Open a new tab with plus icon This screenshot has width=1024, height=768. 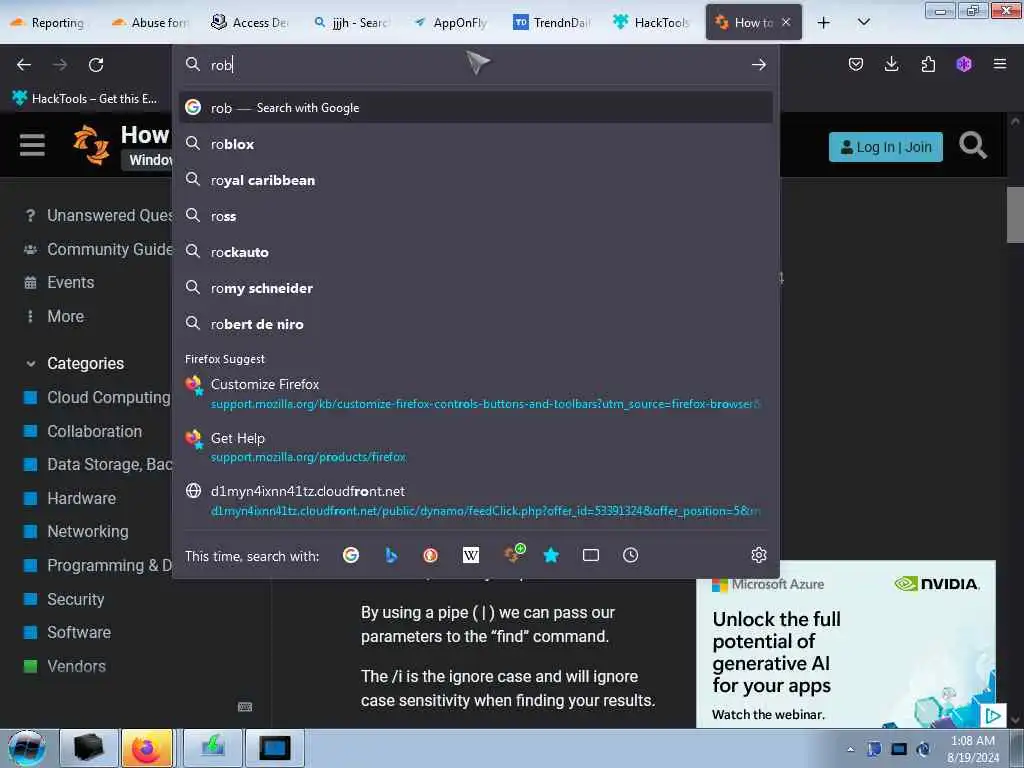click(824, 23)
